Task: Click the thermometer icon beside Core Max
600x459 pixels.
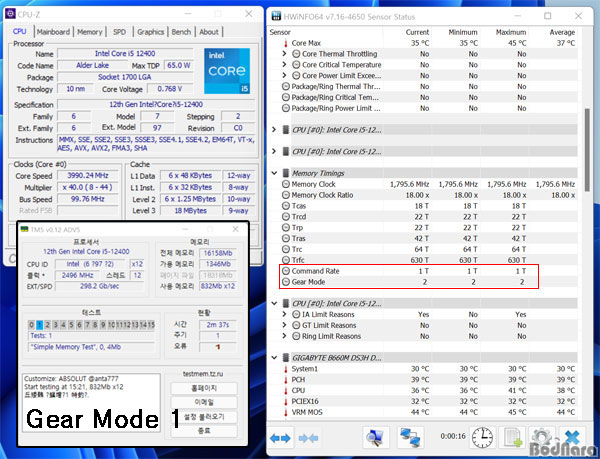Action: click(285, 43)
